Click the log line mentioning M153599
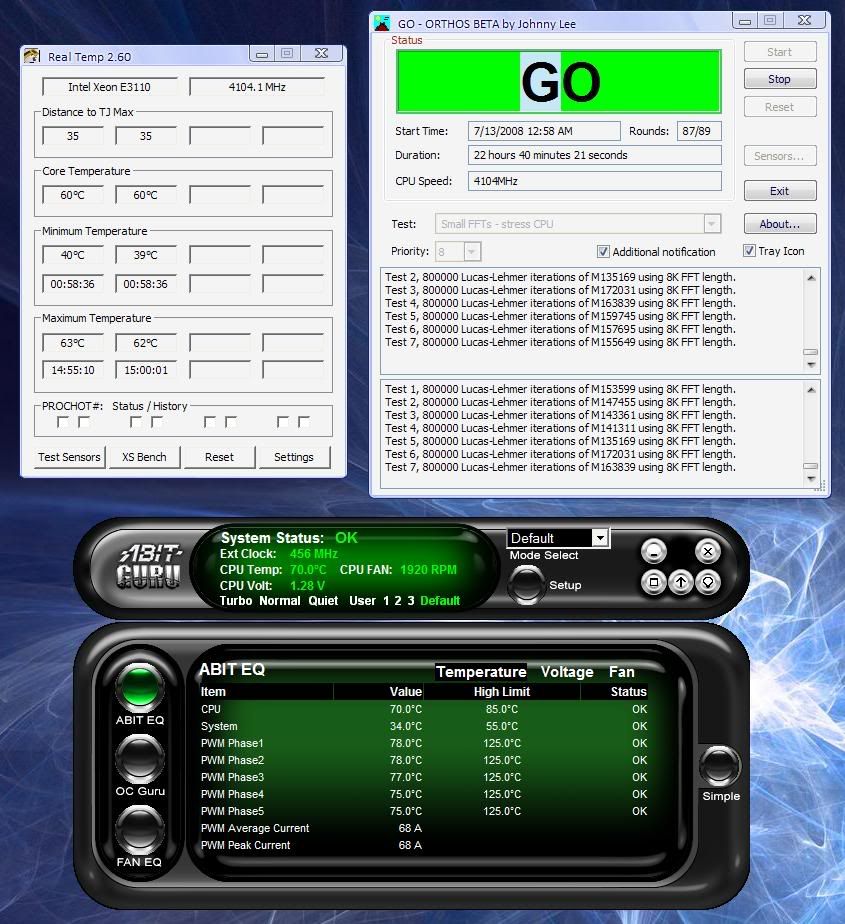The image size is (845, 924). [560, 389]
